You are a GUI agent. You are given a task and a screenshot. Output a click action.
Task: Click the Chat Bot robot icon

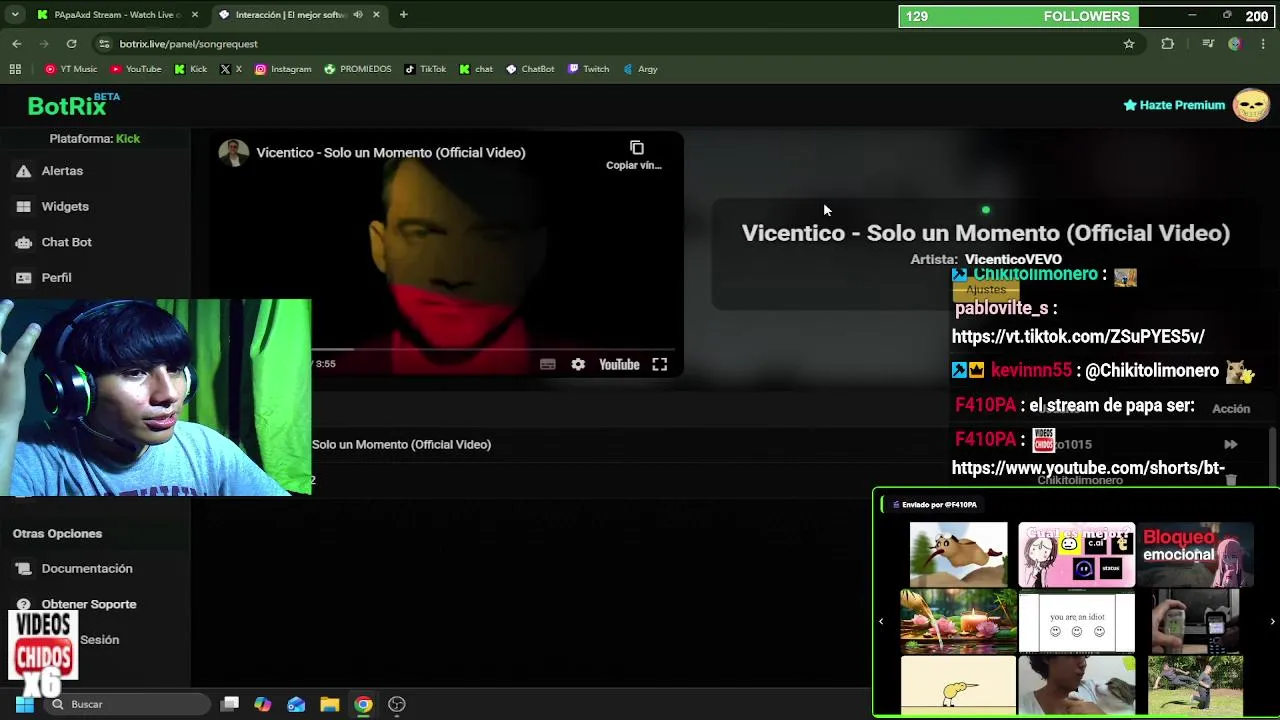coord(24,242)
